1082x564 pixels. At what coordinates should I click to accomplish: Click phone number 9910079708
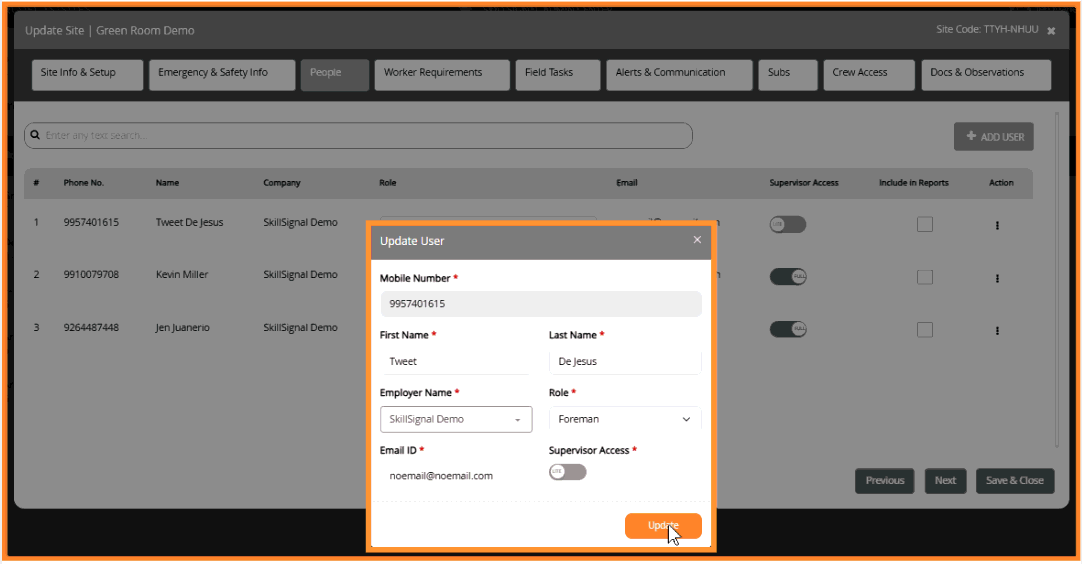click(x=91, y=274)
